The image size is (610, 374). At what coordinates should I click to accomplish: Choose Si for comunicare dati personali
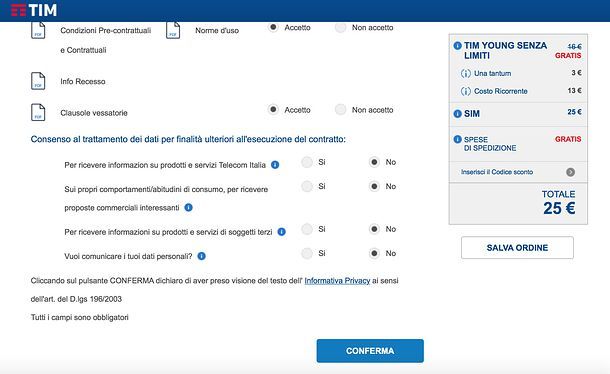(307, 253)
